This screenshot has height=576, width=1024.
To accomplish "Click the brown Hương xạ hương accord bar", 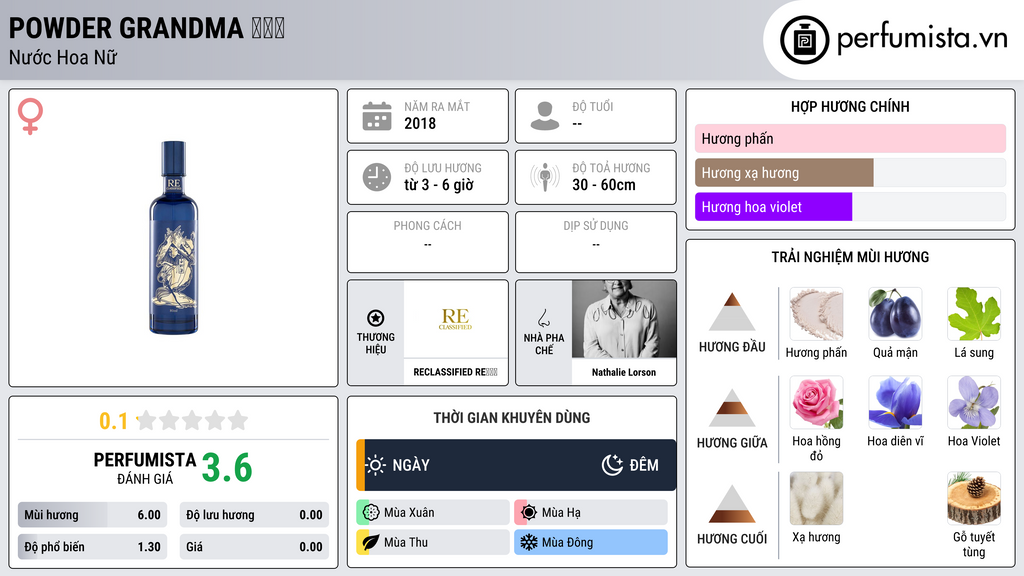I will (x=784, y=172).
